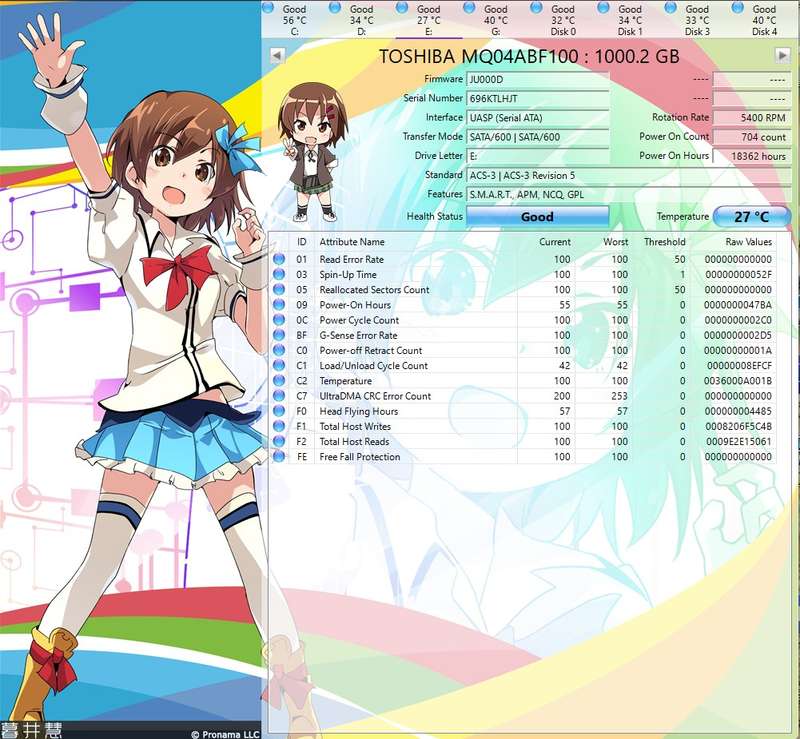Click the status icon for Total Host Writes
Image resolution: width=800 pixels, height=739 pixels.
pos(279,426)
